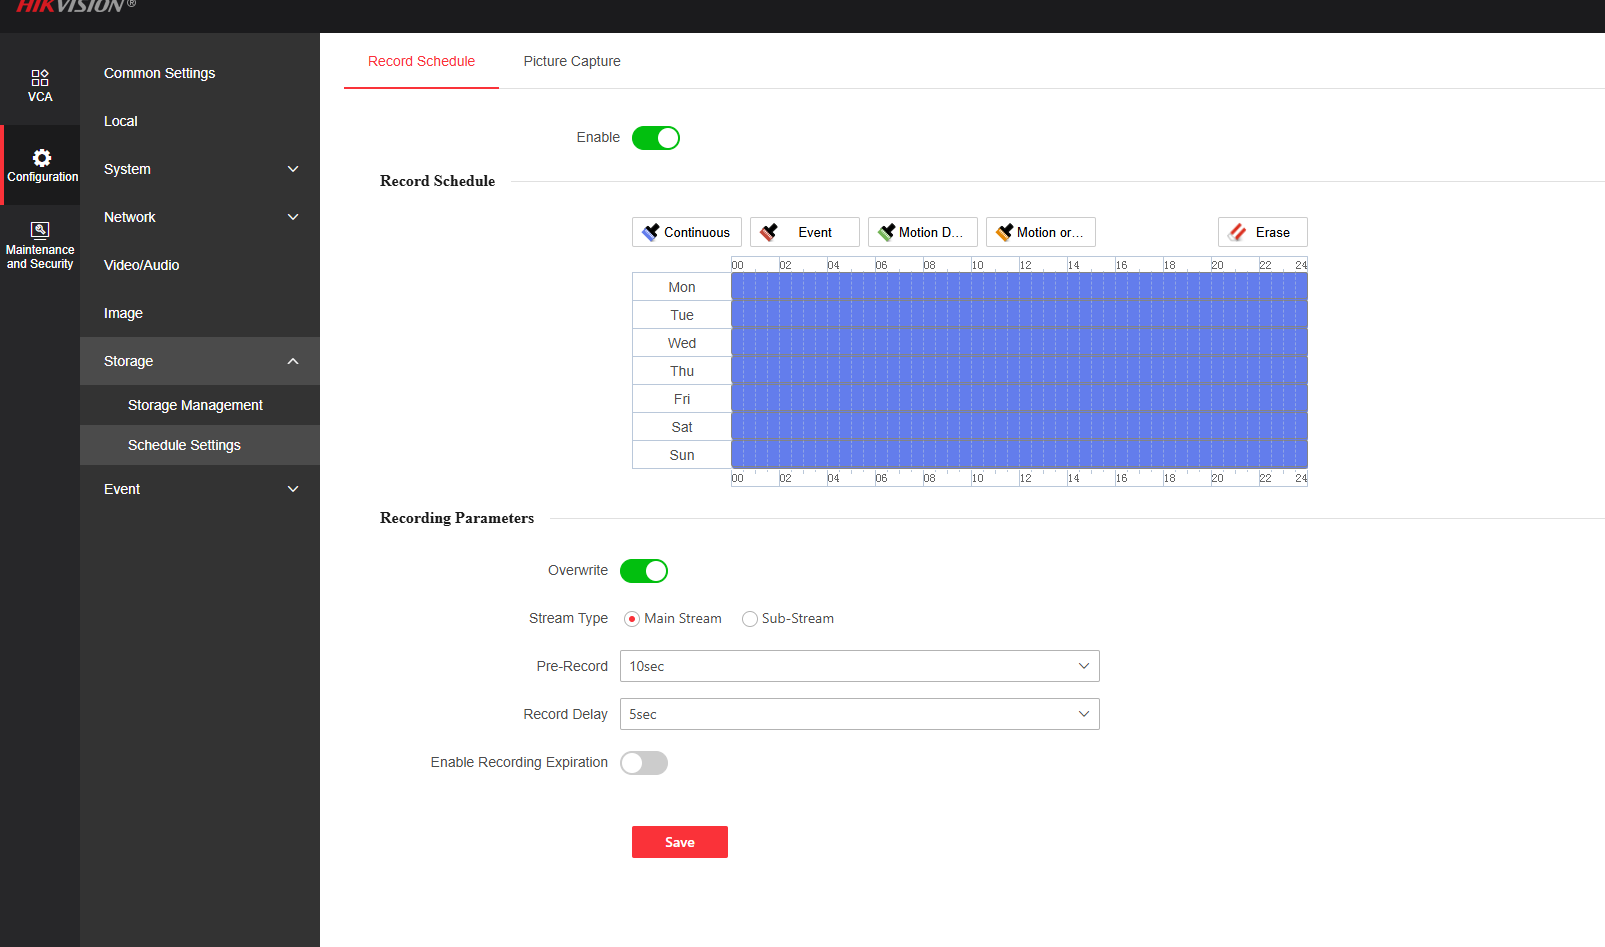Select the Motion Detection brush

(x=922, y=232)
